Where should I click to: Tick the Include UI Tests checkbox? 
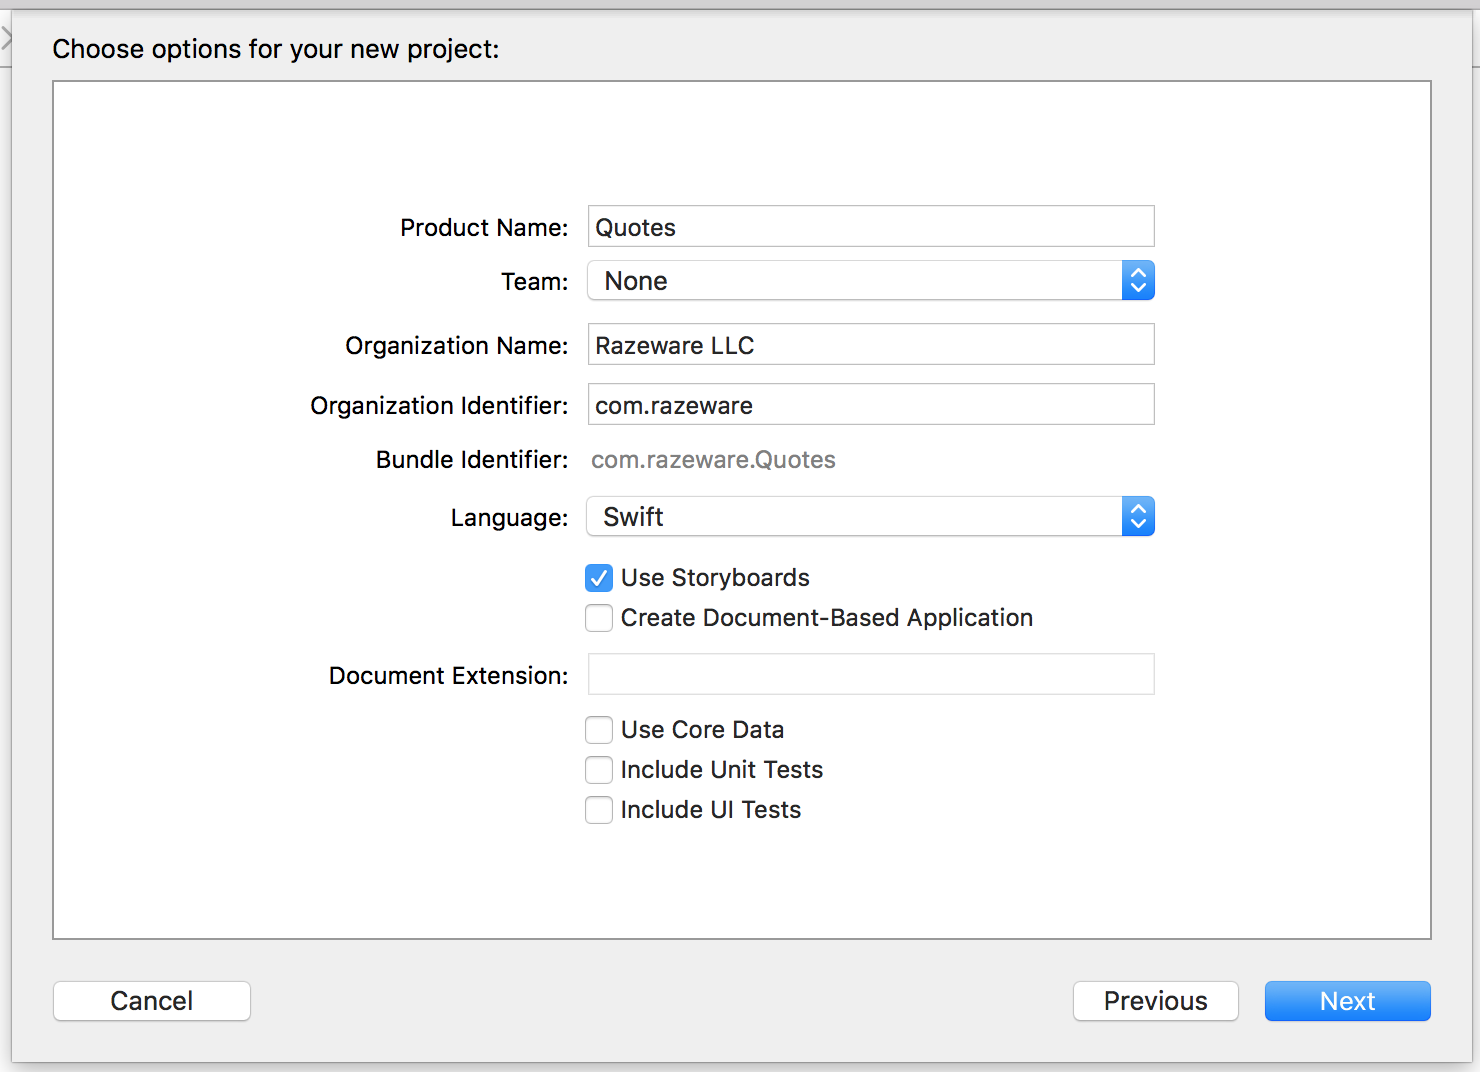(599, 810)
